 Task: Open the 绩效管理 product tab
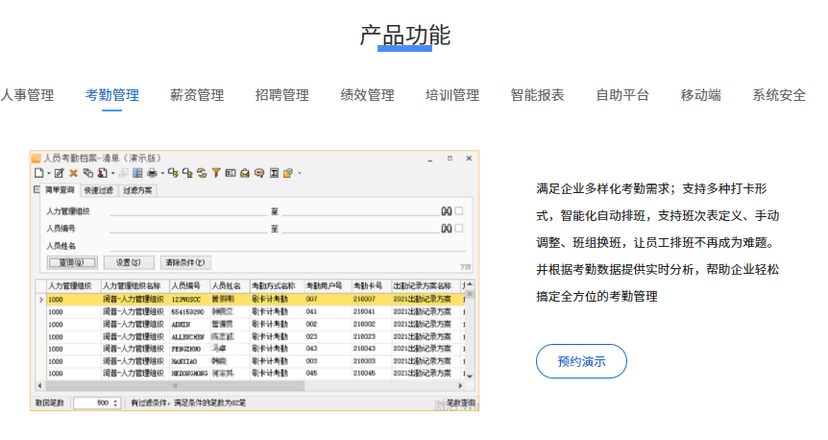pos(368,95)
